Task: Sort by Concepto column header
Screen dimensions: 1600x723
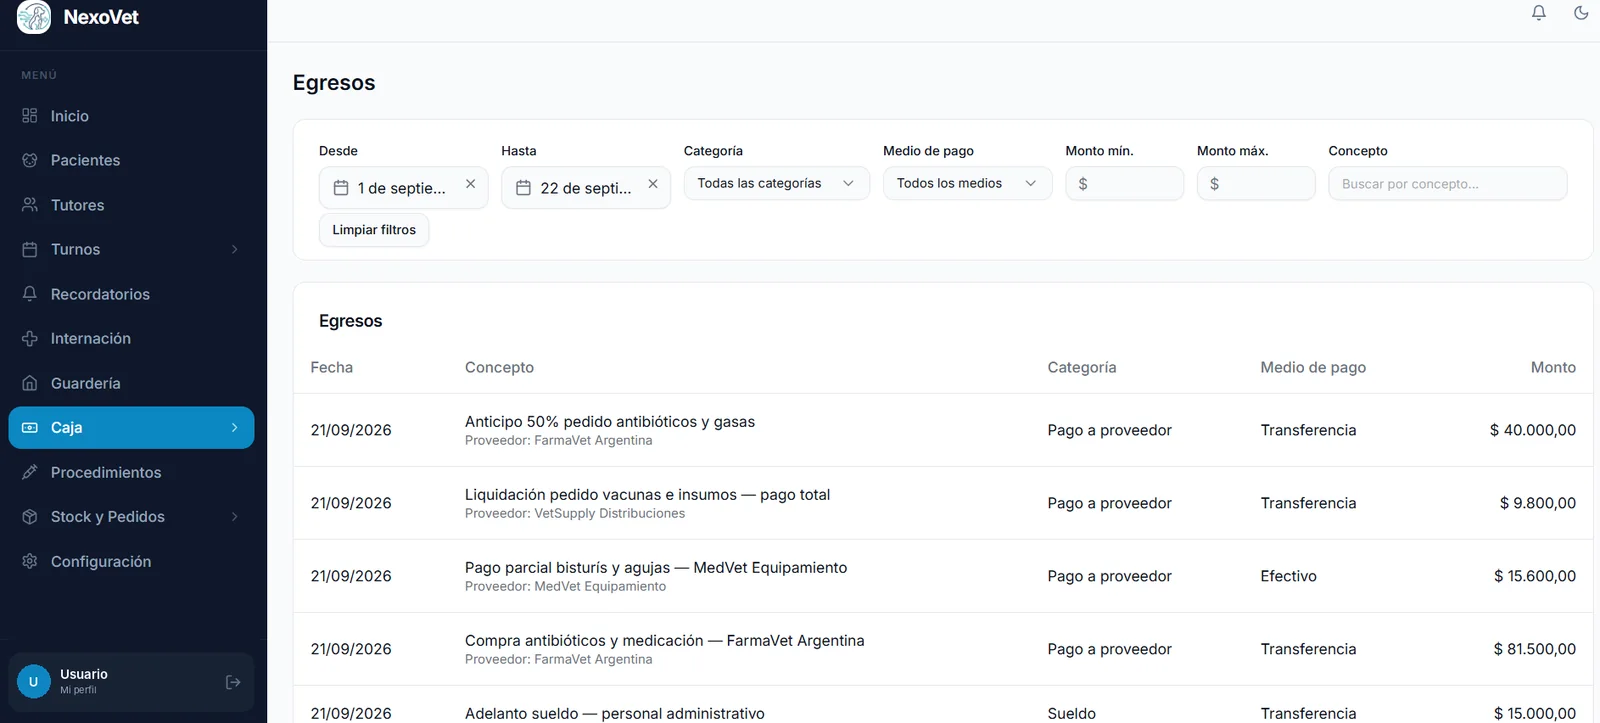Action: [x=499, y=367]
